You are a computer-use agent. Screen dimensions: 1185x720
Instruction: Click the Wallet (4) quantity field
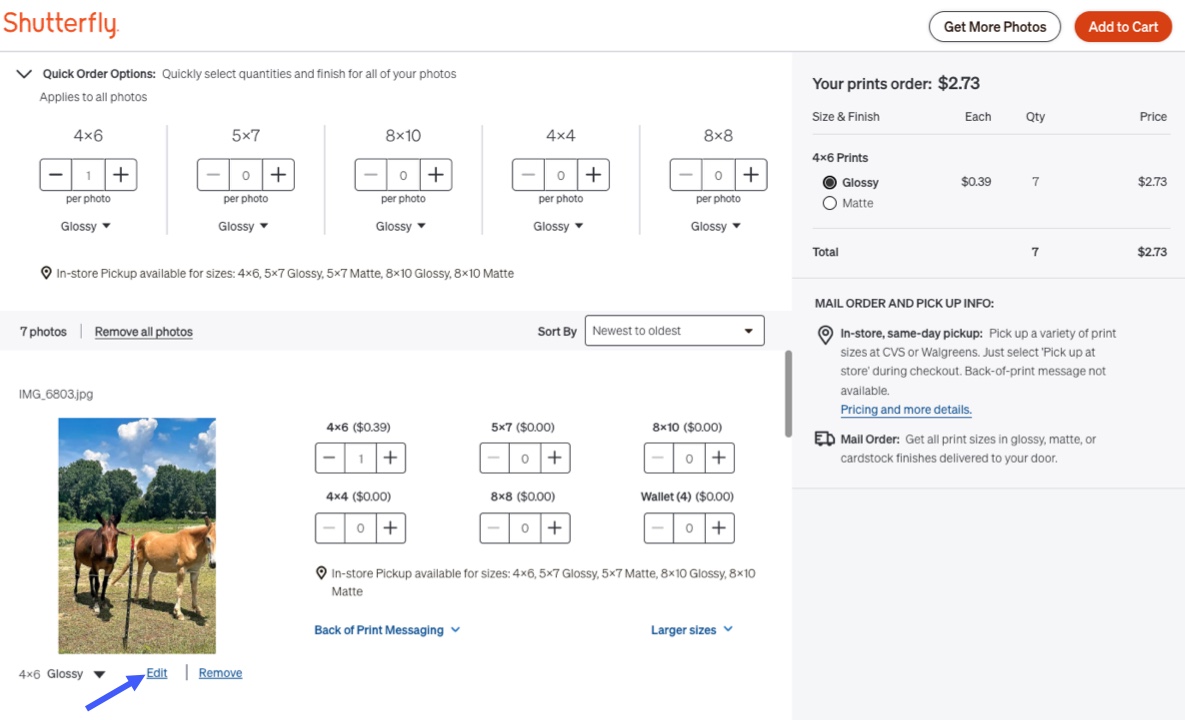tap(689, 528)
